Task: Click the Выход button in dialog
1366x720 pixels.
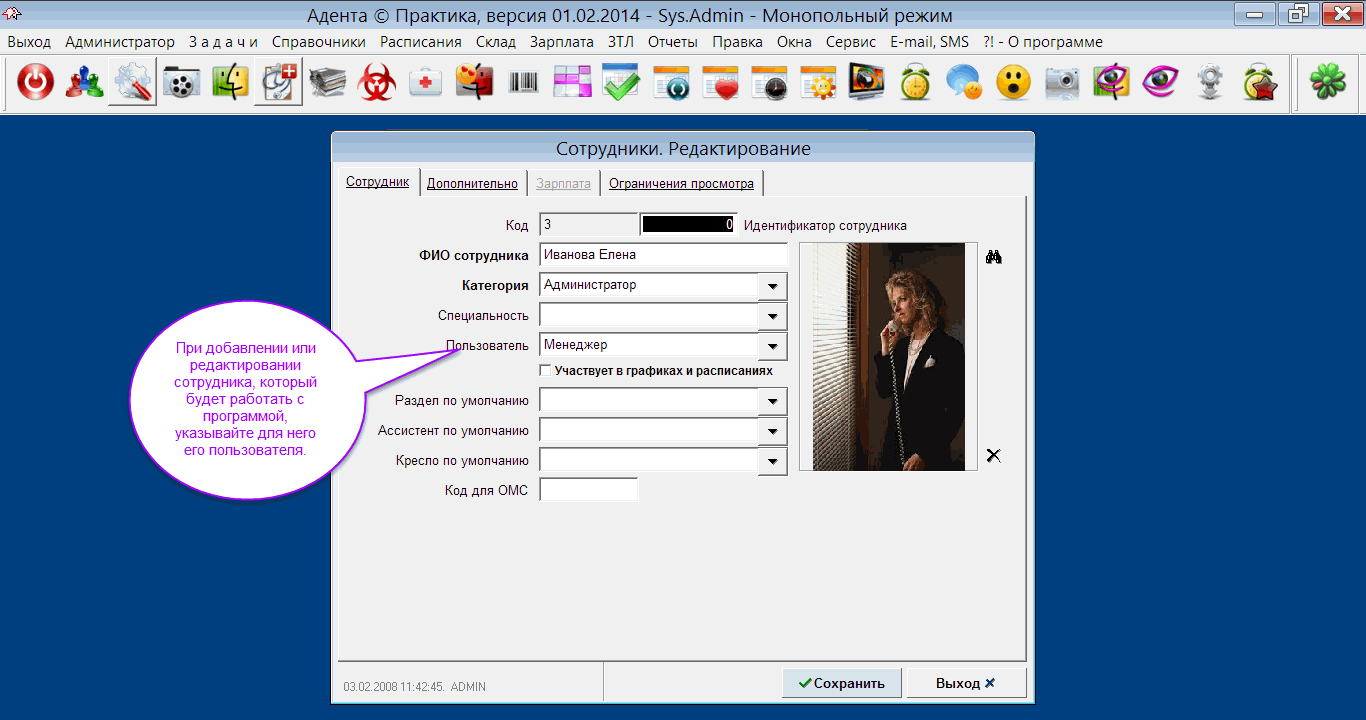Action: tap(965, 683)
